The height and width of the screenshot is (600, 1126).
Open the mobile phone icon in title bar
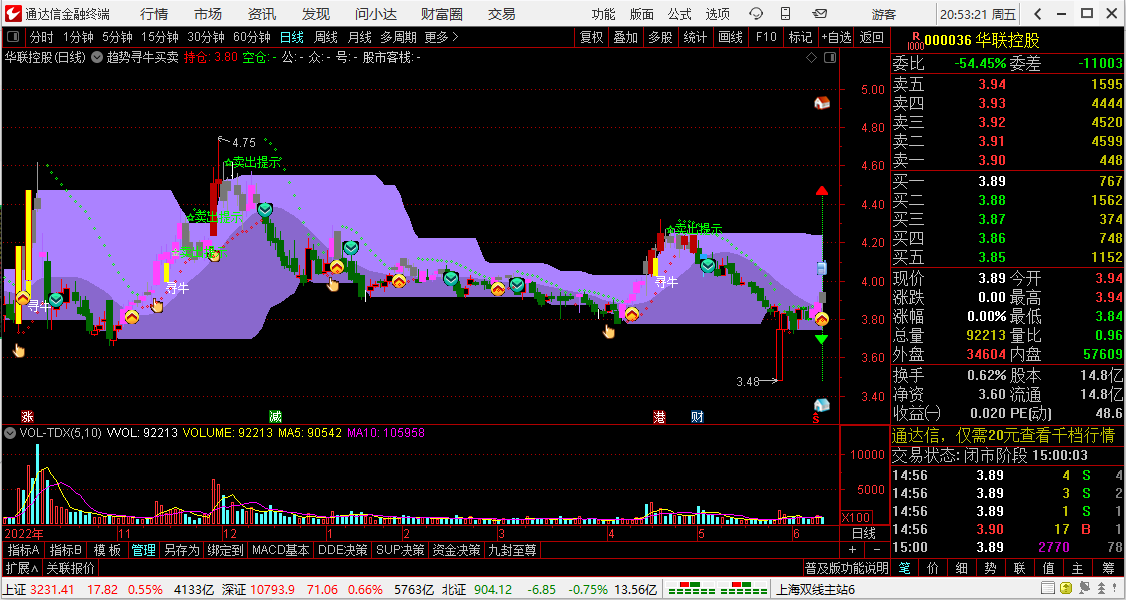[x=786, y=14]
